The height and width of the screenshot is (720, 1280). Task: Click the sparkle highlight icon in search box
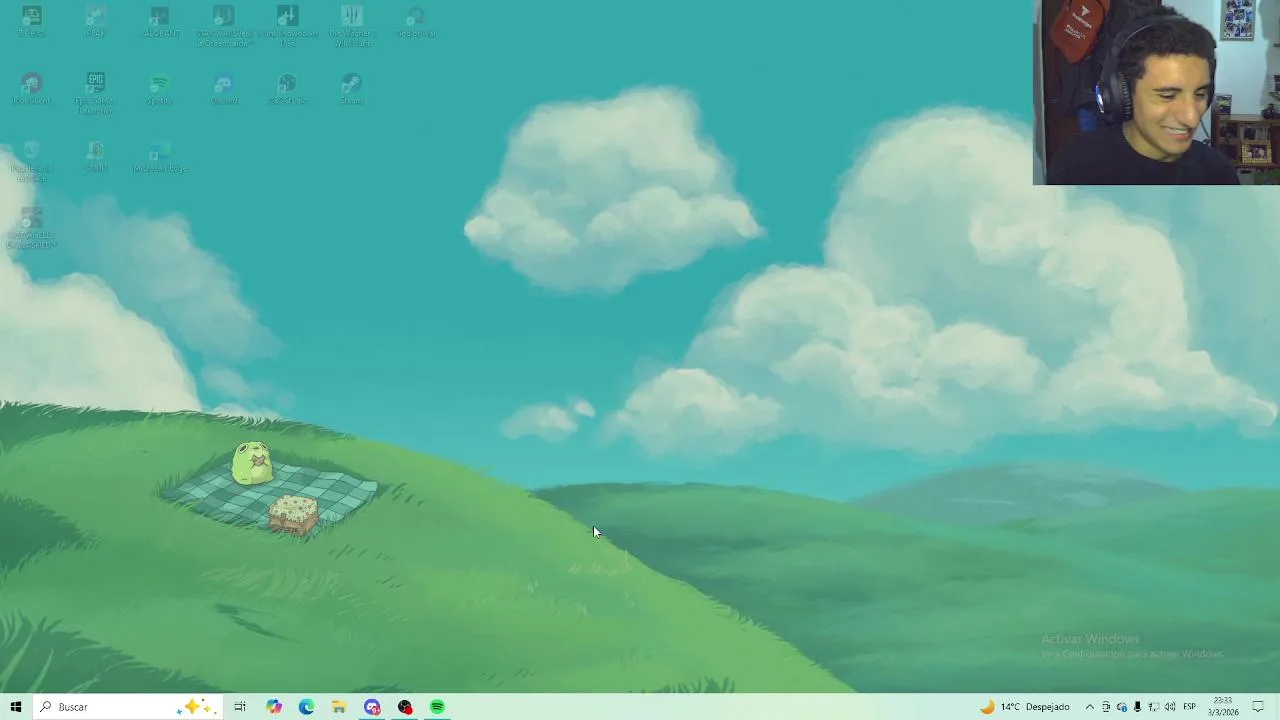[x=195, y=707]
